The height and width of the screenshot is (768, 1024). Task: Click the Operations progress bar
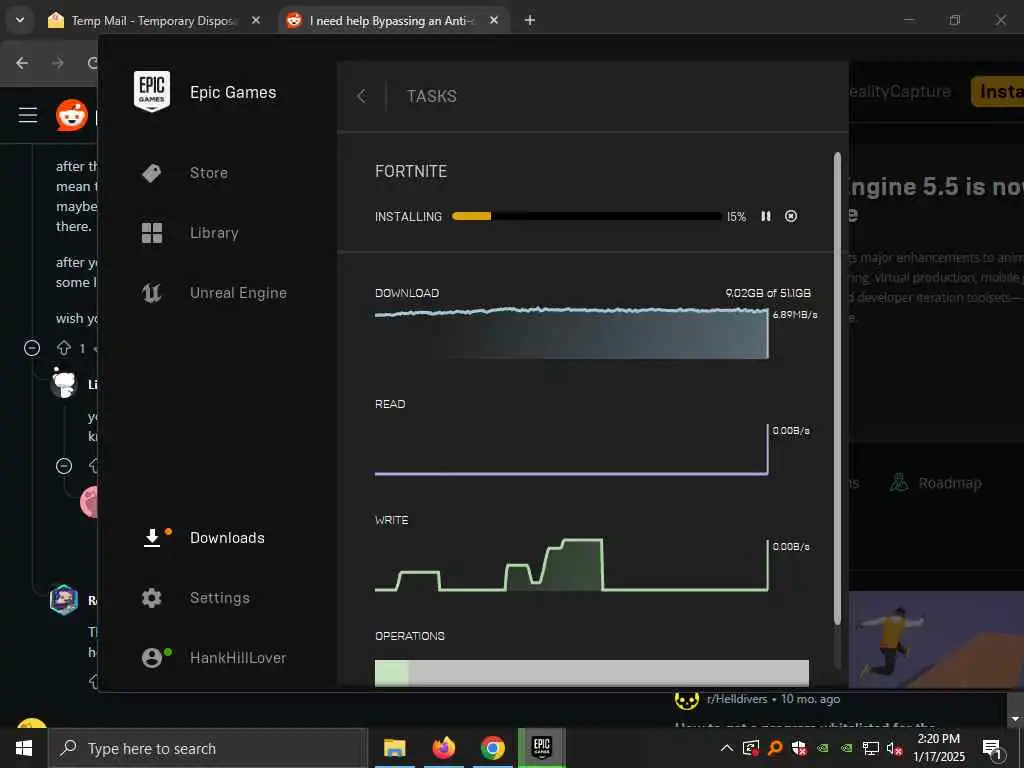point(592,673)
